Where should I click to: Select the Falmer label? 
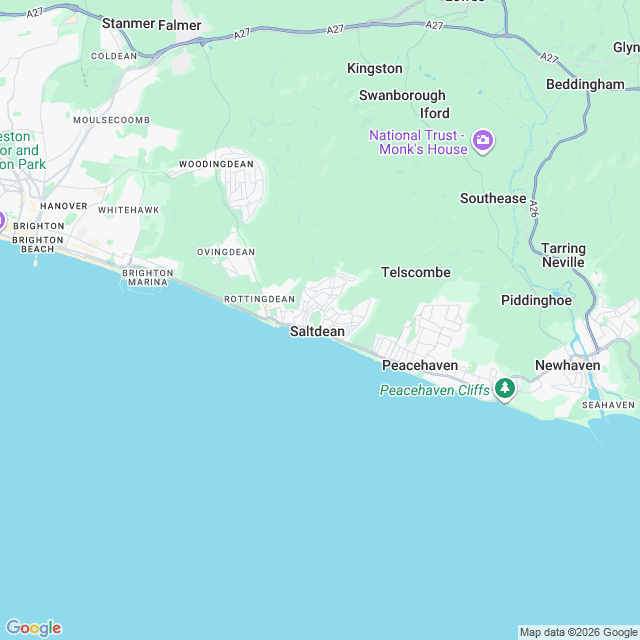tap(180, 25)
